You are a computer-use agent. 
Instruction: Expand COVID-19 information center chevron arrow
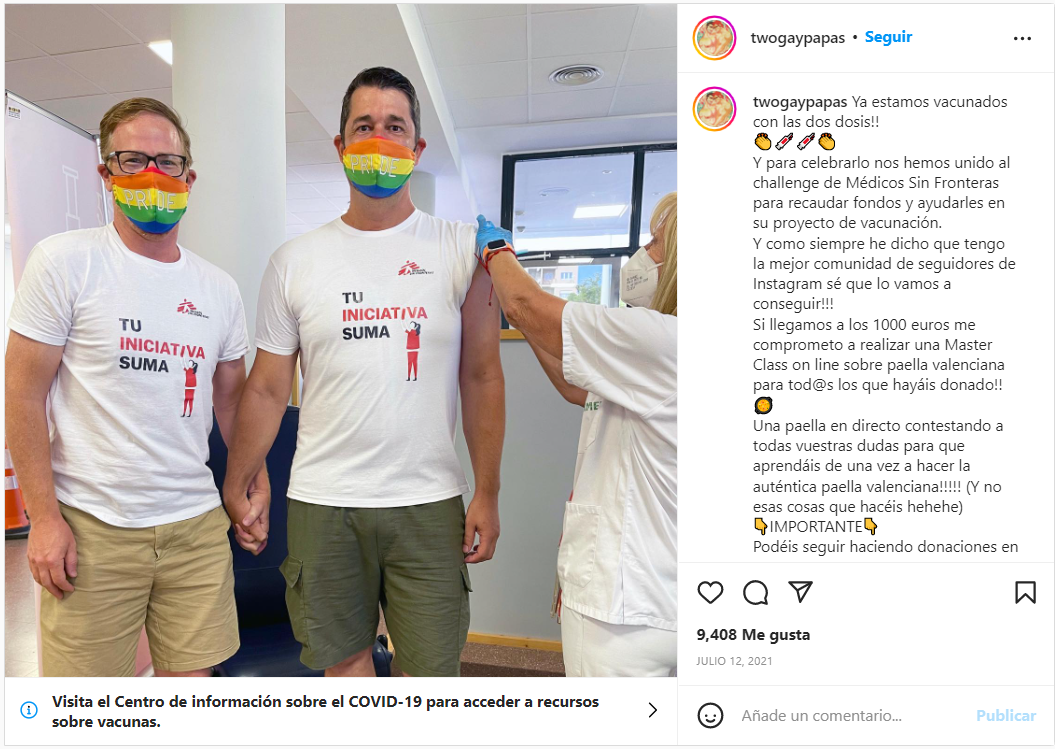652,710
